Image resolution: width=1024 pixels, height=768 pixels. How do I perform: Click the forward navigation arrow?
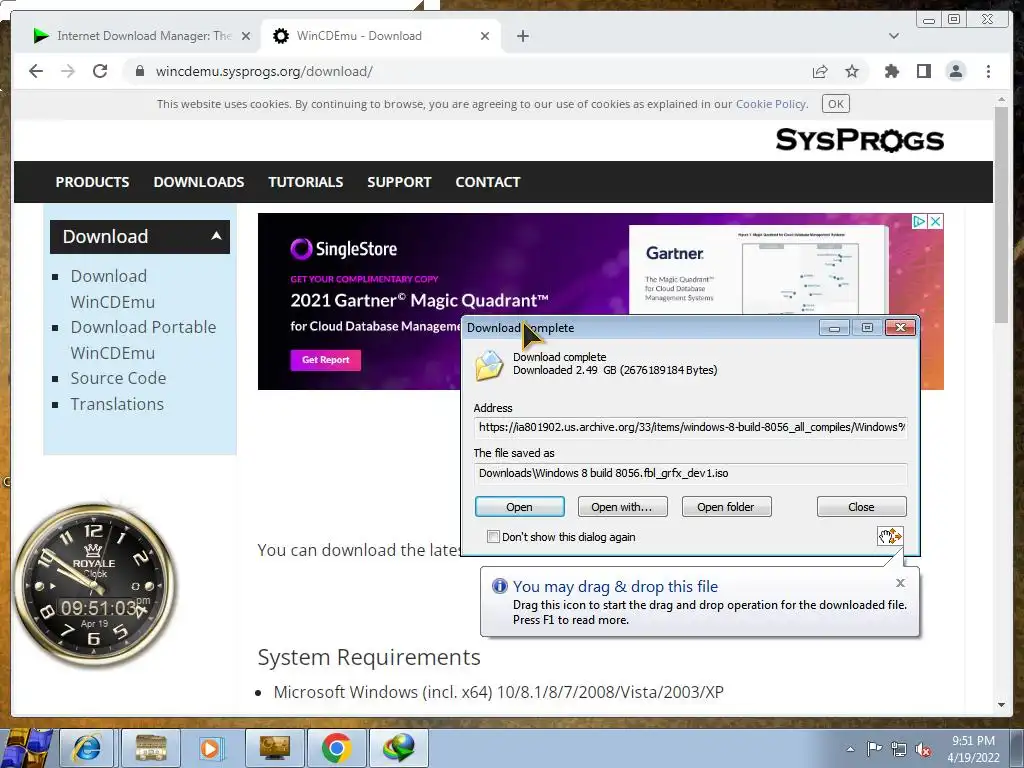point(68,71)
